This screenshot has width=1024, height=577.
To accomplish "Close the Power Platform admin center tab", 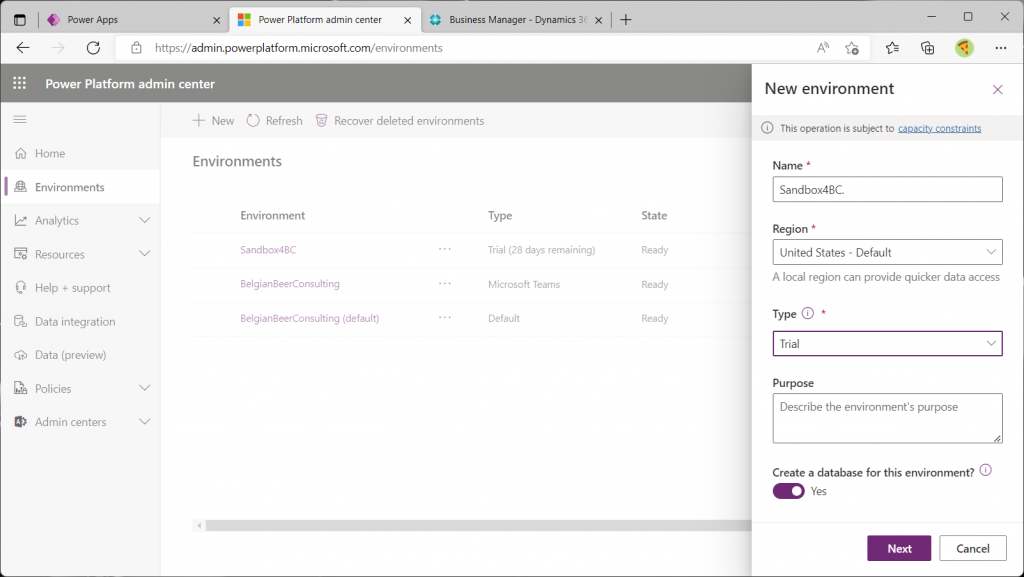I will 408,20.
